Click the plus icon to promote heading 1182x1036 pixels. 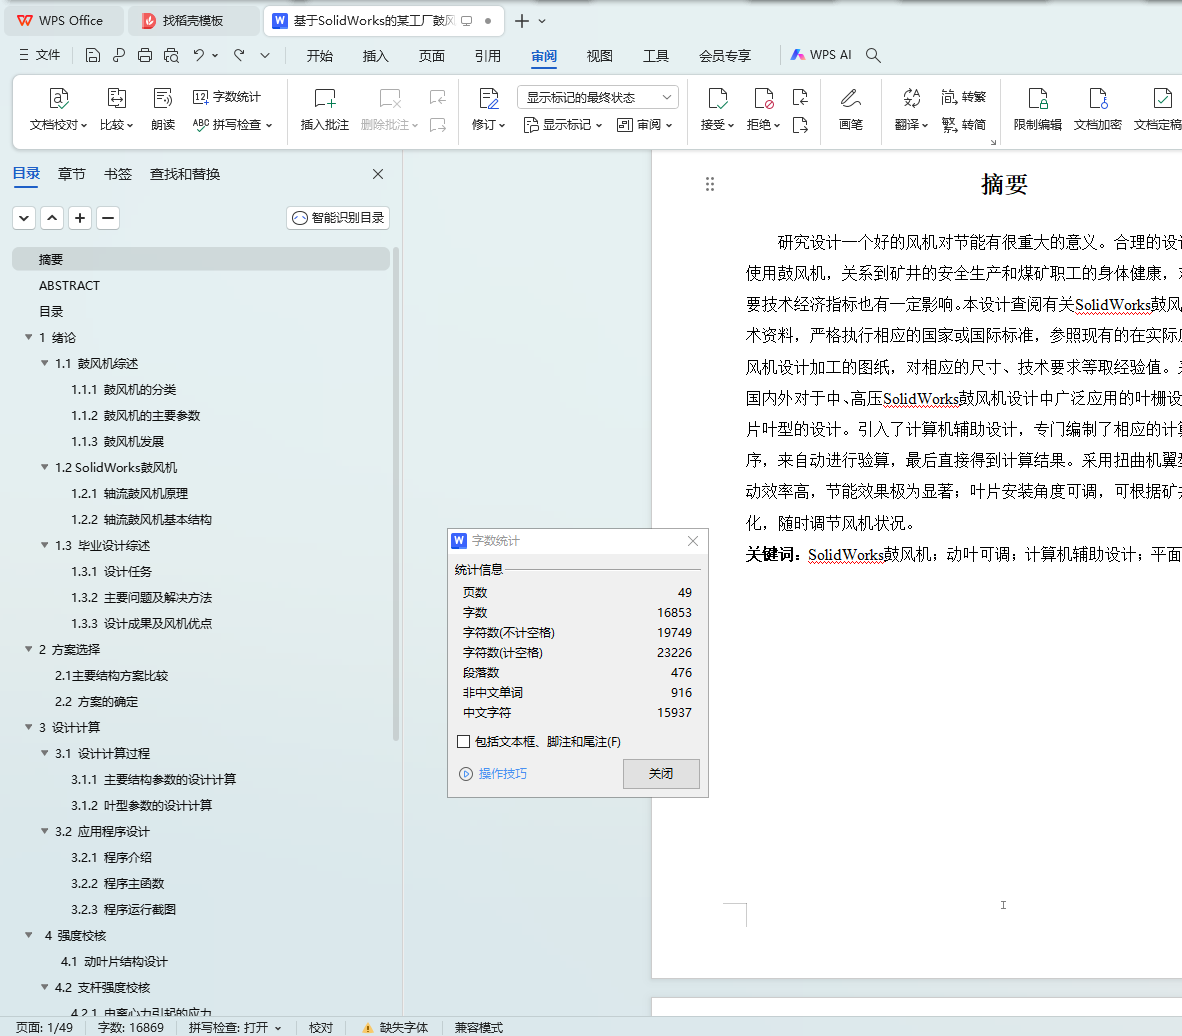coord(80,218)
